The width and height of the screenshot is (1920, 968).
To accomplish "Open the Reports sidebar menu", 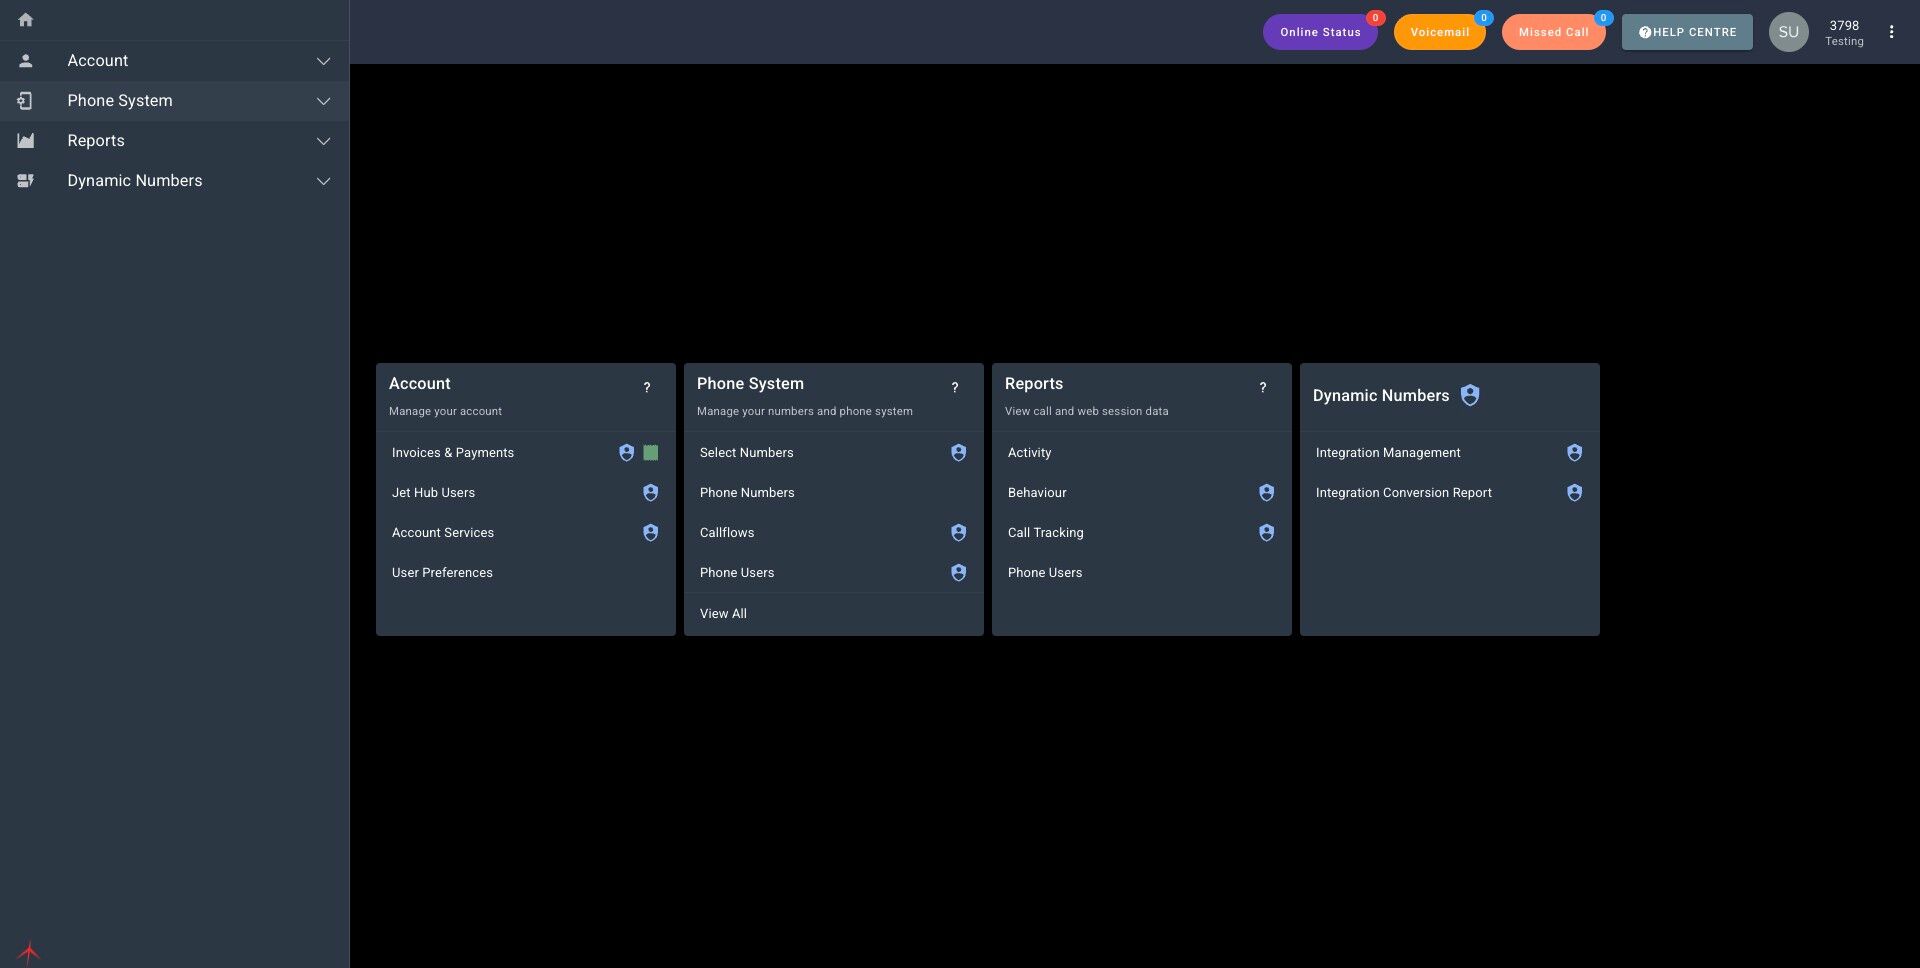I will pyautogui.click(x=175, y=141).
